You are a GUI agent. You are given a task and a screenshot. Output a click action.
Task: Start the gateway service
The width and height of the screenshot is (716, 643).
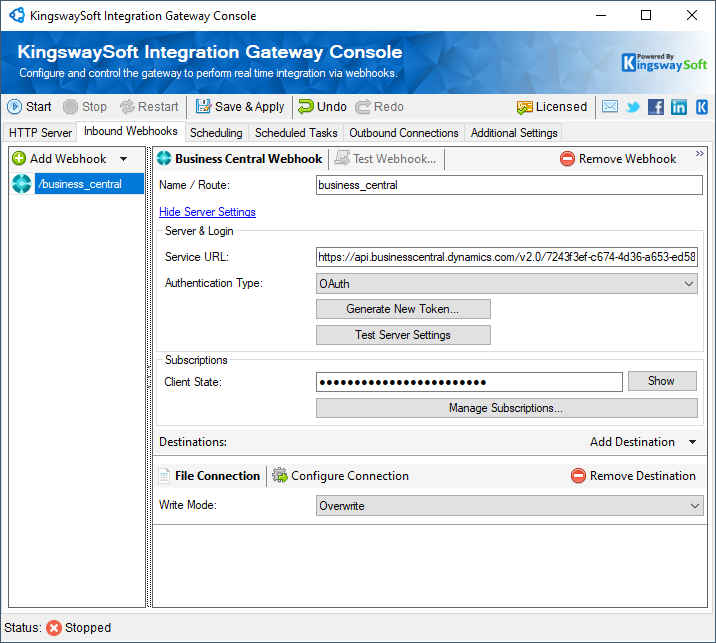click(x=29, y=107)
